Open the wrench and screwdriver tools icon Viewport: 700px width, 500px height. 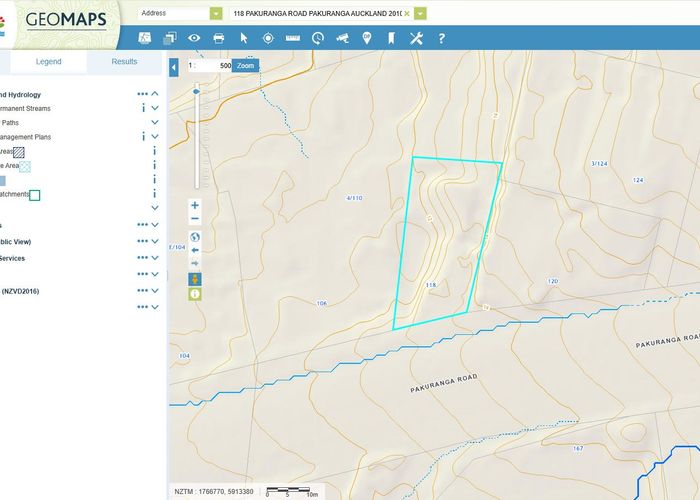tap(417, 38)
